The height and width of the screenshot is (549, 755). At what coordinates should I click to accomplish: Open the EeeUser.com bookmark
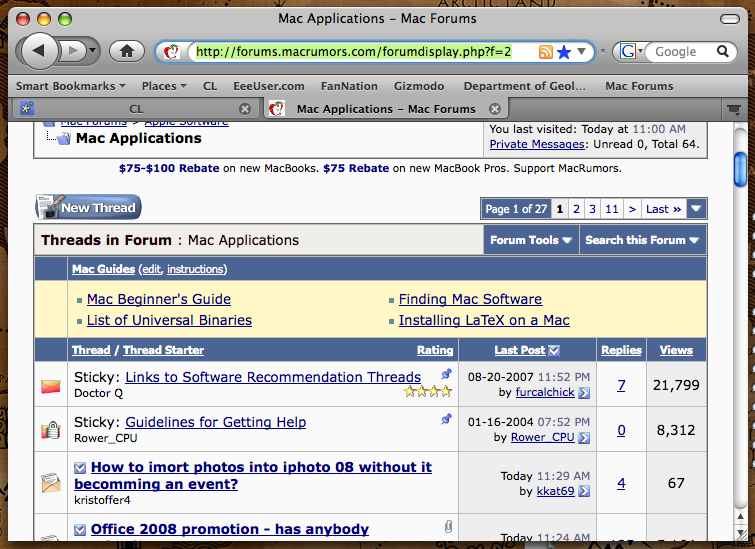(269, 86)
